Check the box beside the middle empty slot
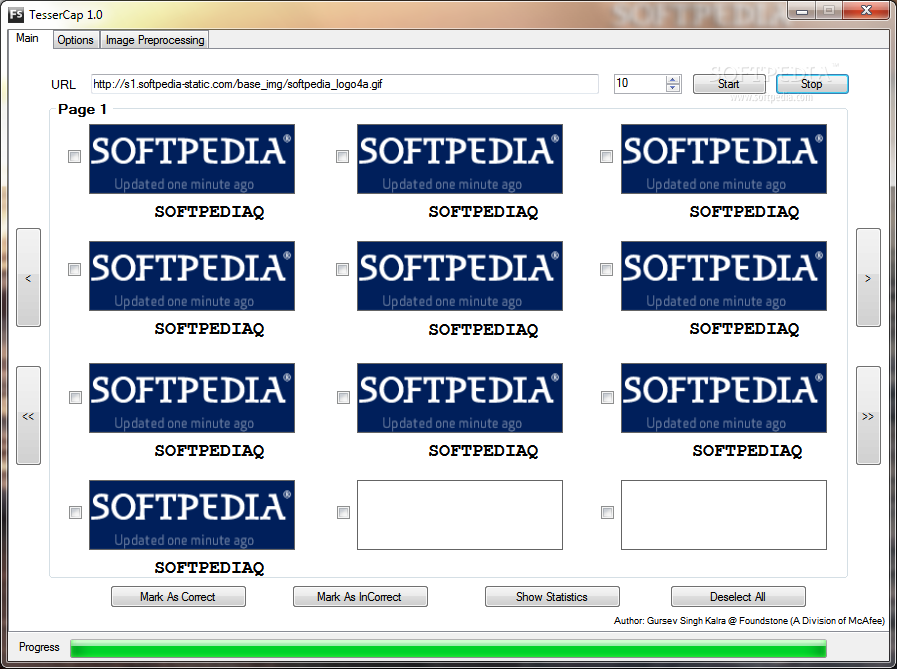The width and height of the screenshot is (897, 669). coord(343,512)
